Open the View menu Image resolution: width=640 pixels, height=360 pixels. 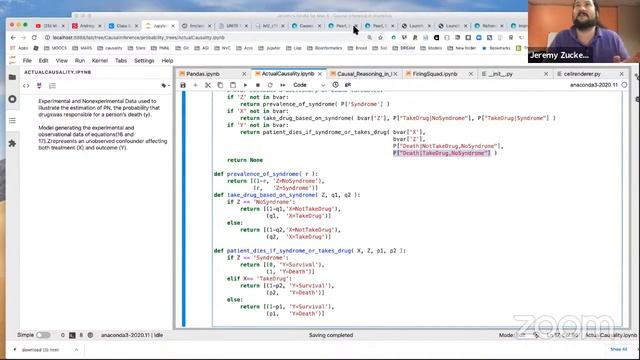click(62, 61)
